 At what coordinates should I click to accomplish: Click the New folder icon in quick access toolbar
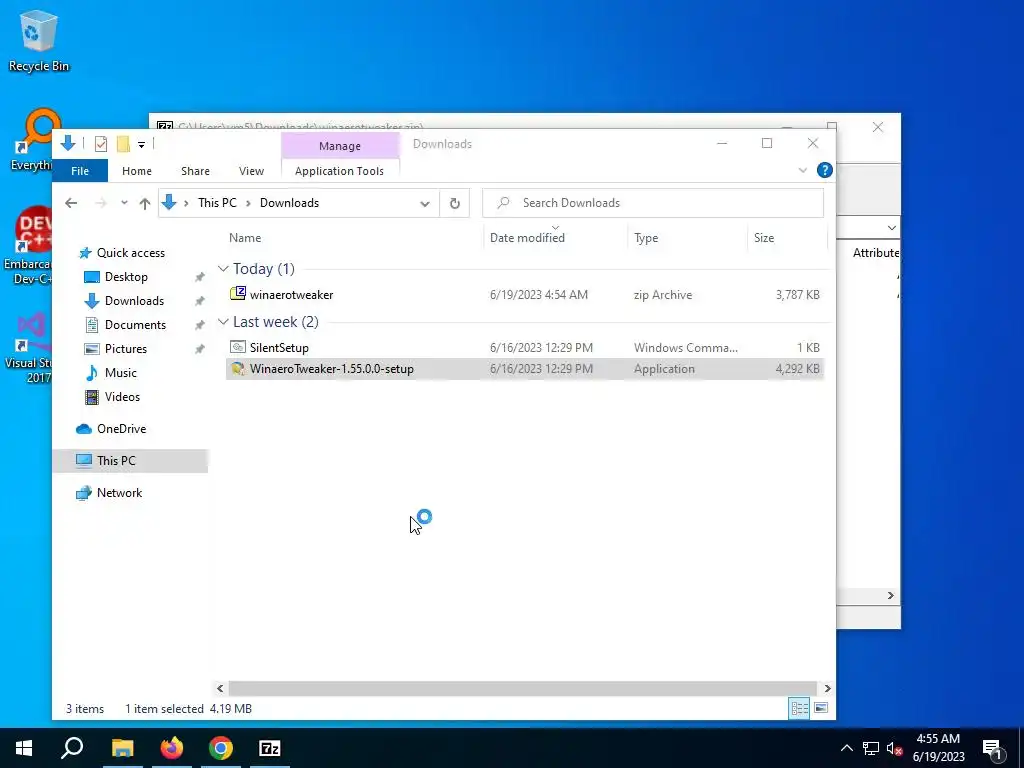(x=123, y=144)
